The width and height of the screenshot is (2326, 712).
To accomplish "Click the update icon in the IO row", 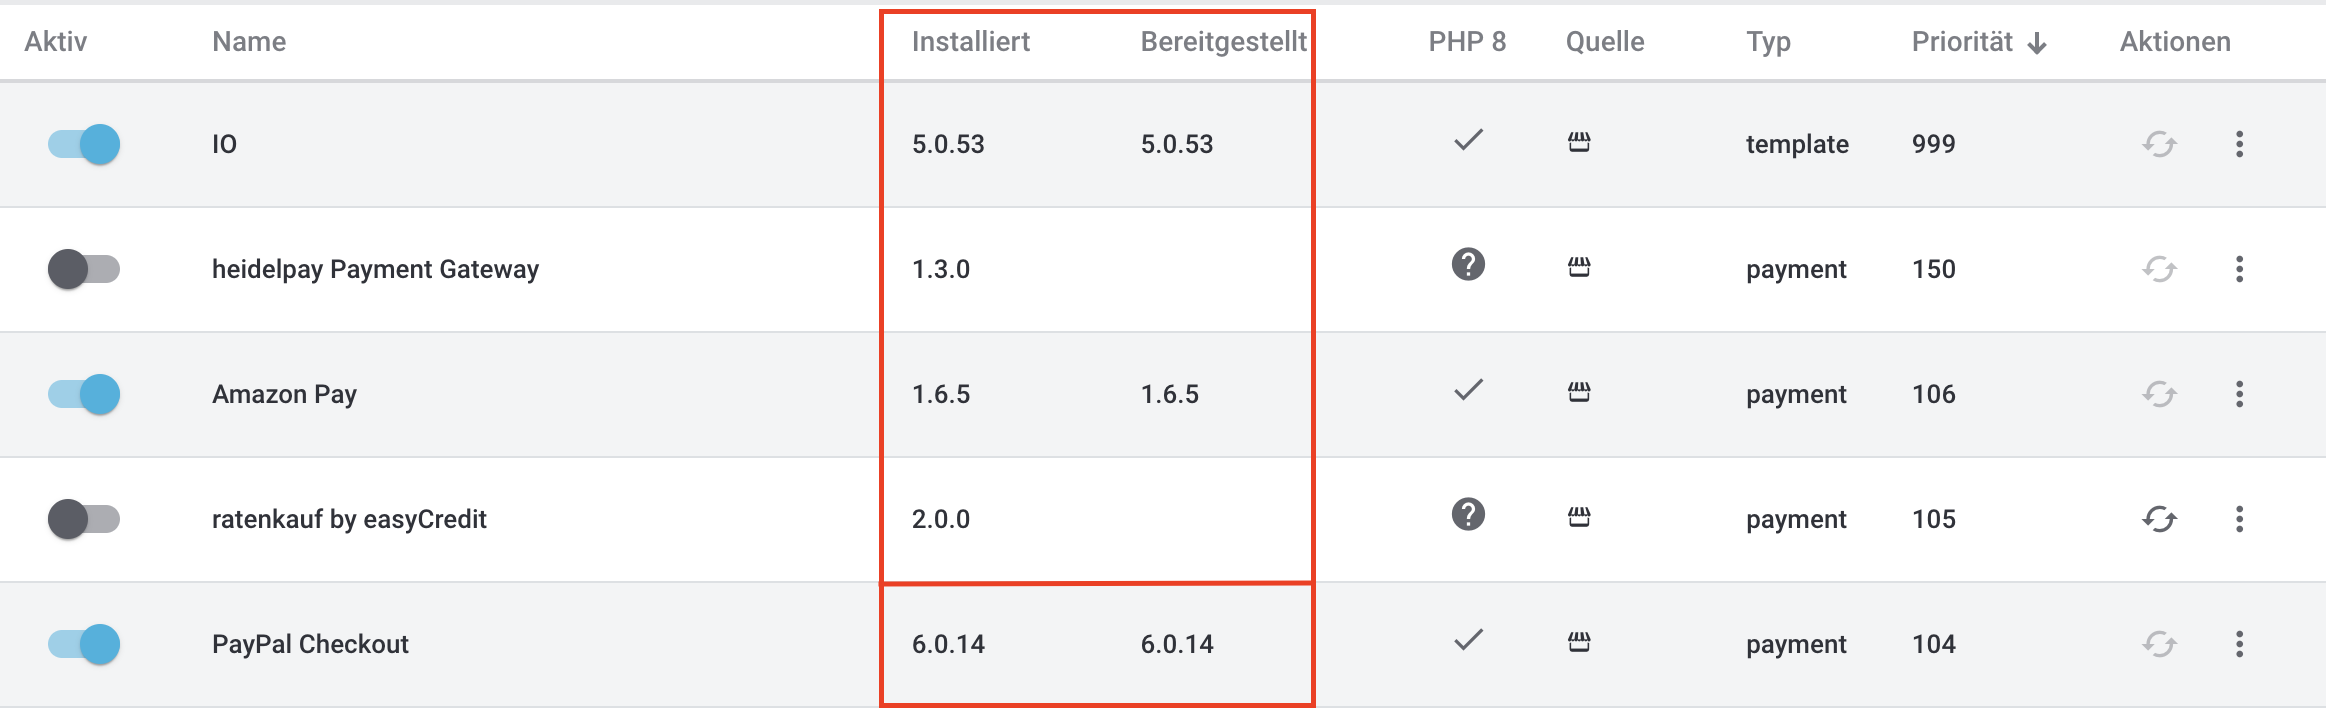I will click(x=2159, y=144).
